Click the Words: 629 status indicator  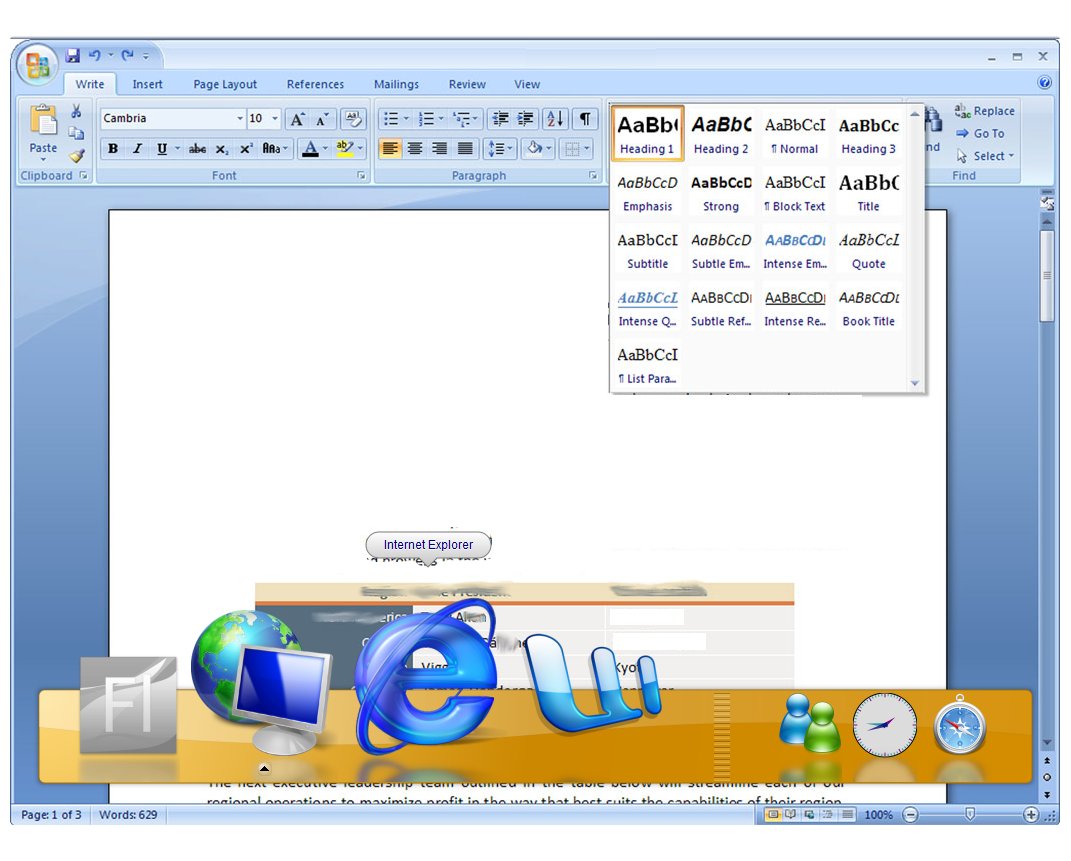coord(128,815)
